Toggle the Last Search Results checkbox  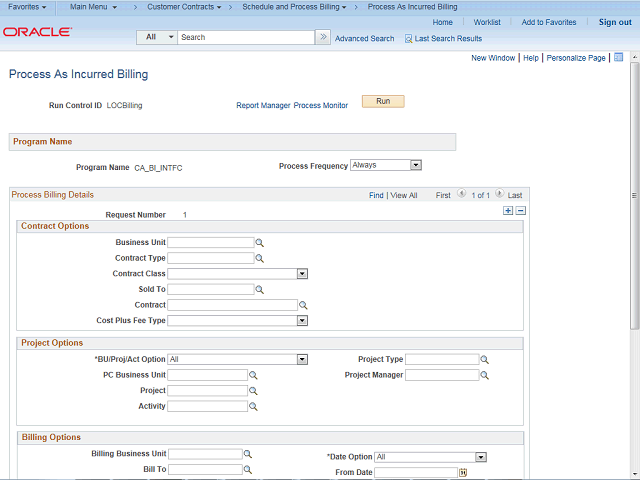tap(408, 39)
